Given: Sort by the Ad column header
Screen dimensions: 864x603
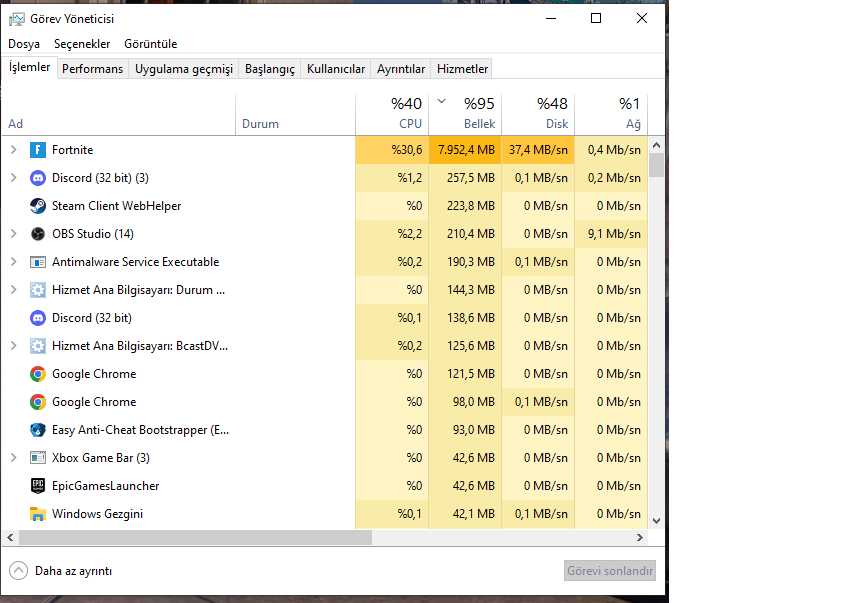Looking at the screenshot, I should click(x=118, y=115).
